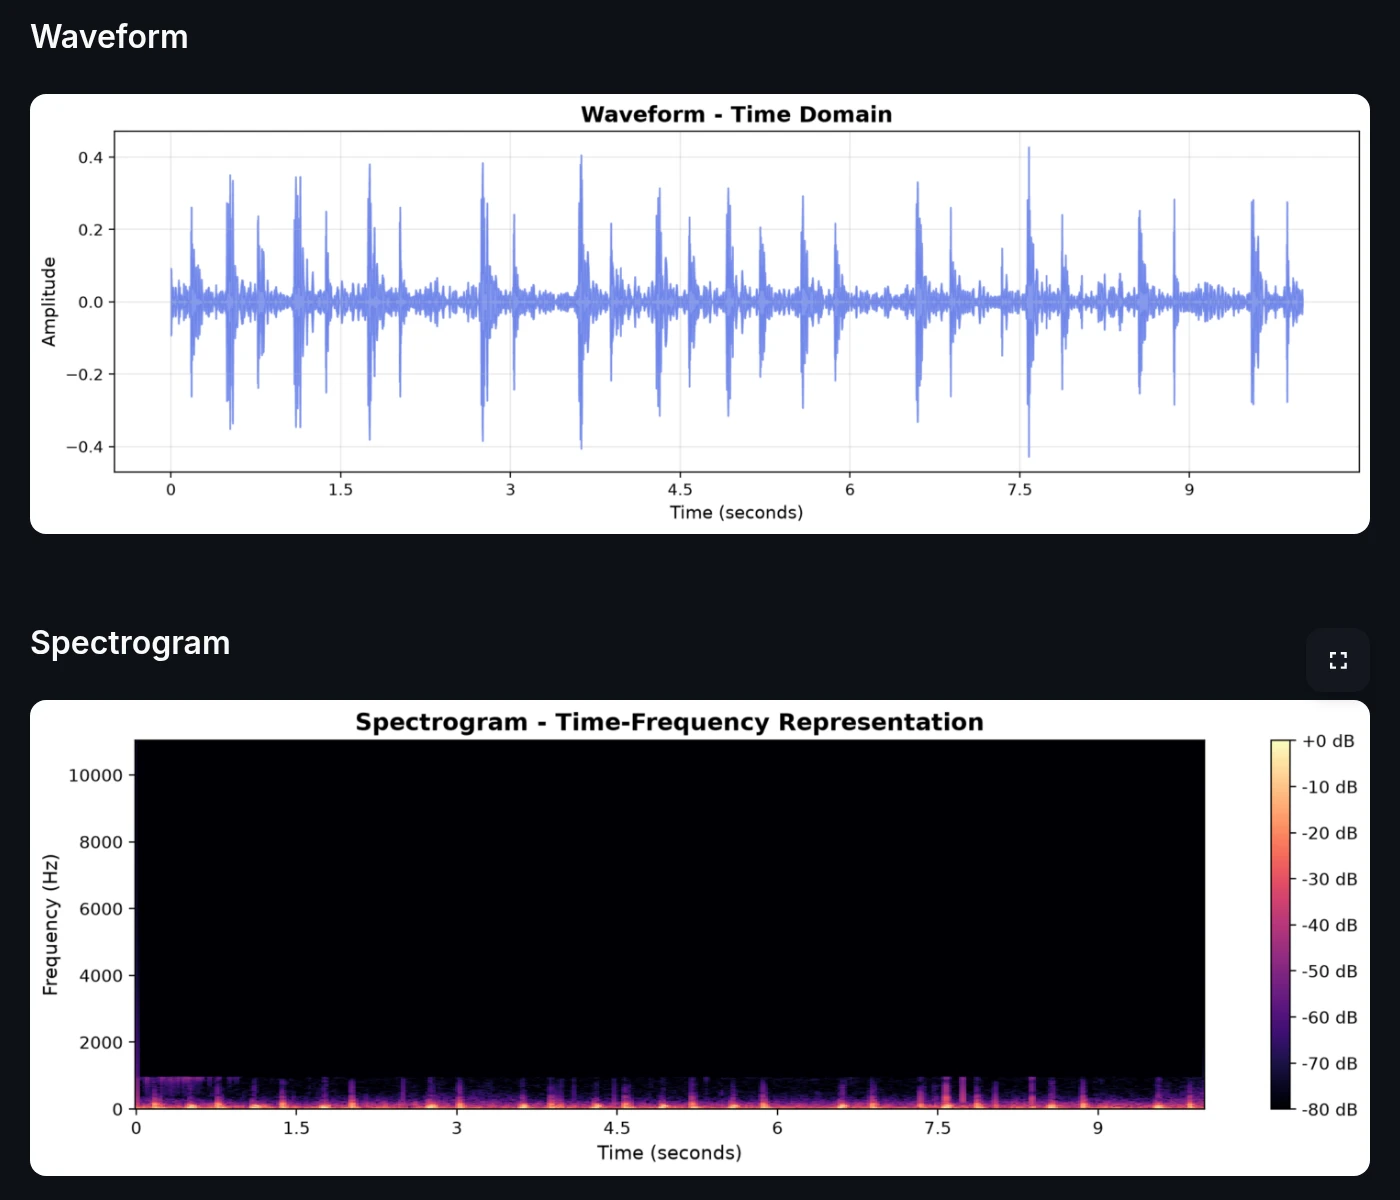The width and height of the screenshot is (1400, 1200).
Task: Open the spectrogram time-frequency plot image
Action: click(700, 938)
